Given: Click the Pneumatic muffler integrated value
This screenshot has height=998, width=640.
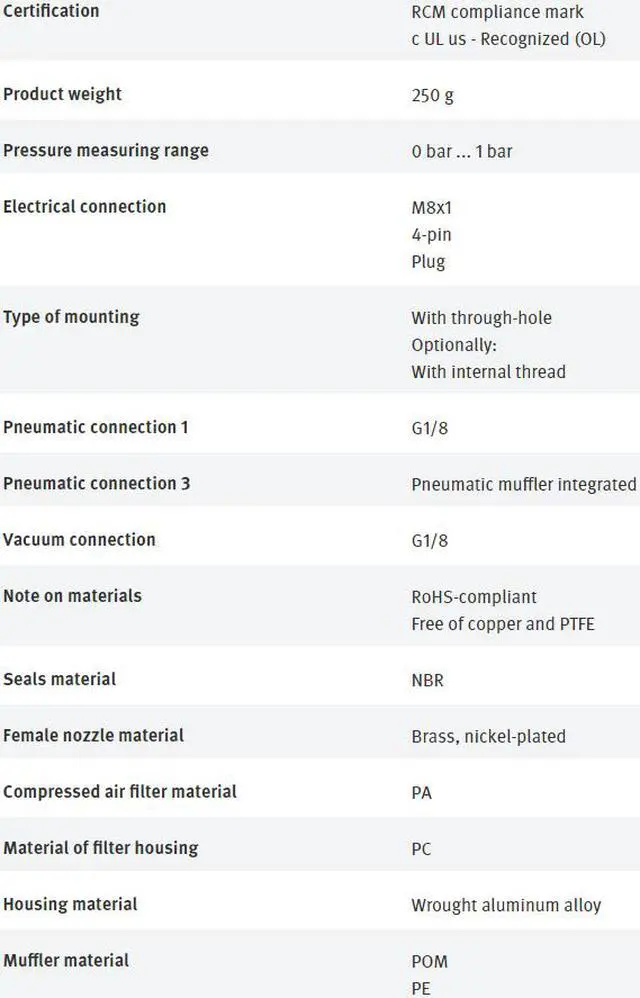Looking at the screenshot, I should (523, 484).
